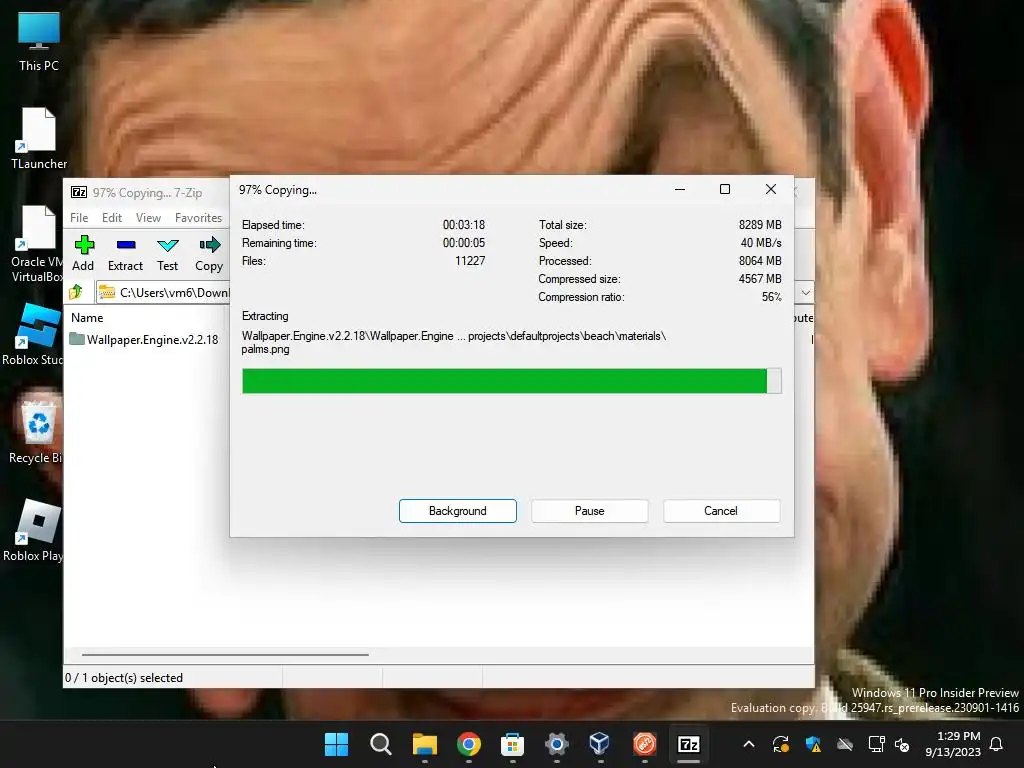Expand the address path dropdown
1024x768 pixels.
pyautogui.click(x=806, y=293)
